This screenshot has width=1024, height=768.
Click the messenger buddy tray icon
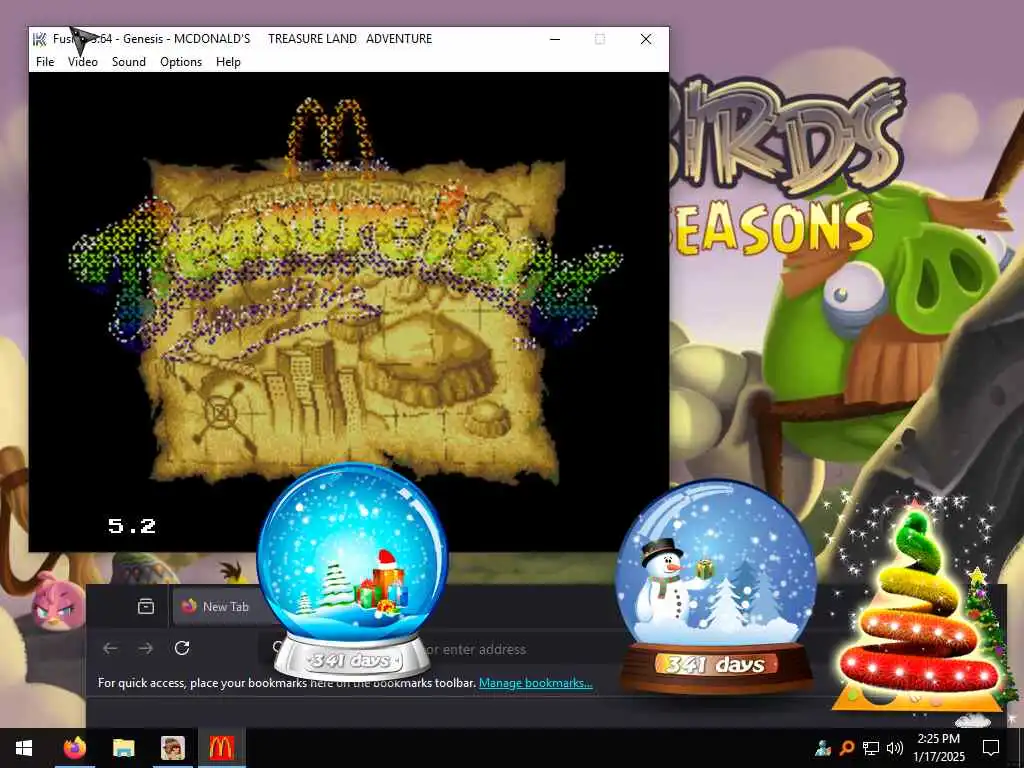[x=823, y=748]
